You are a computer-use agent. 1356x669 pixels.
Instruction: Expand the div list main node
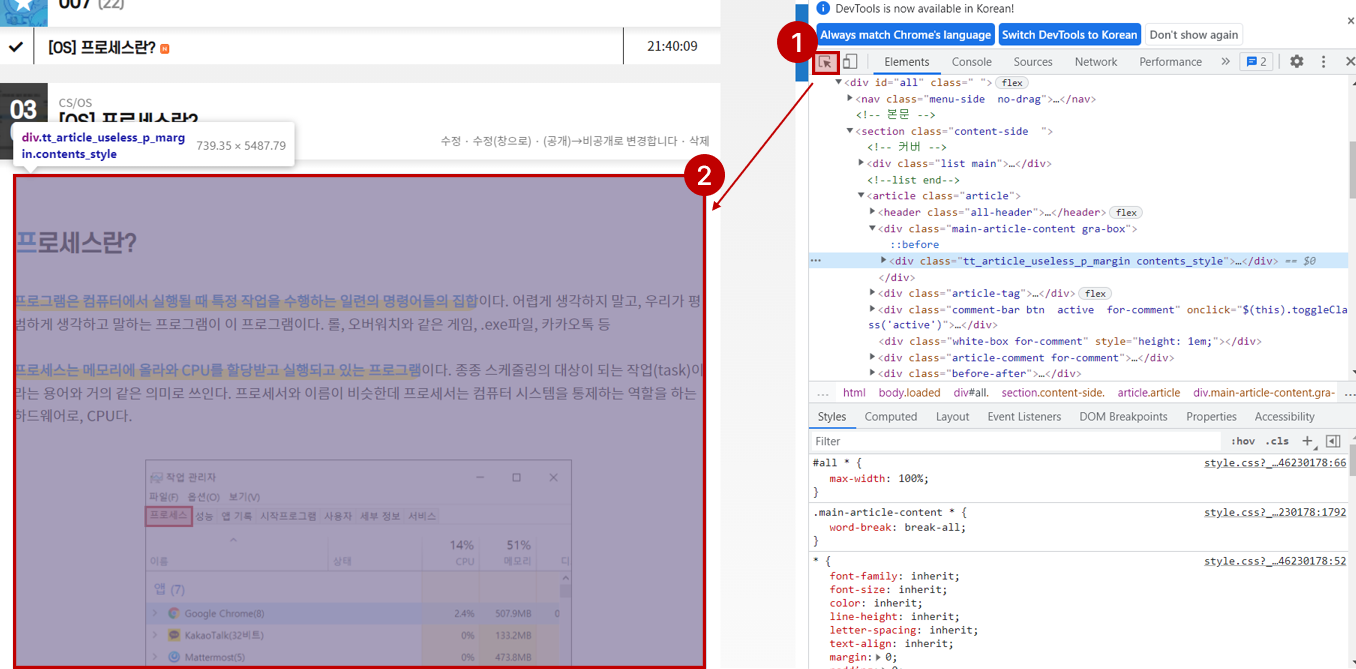[x=861, y=163]
